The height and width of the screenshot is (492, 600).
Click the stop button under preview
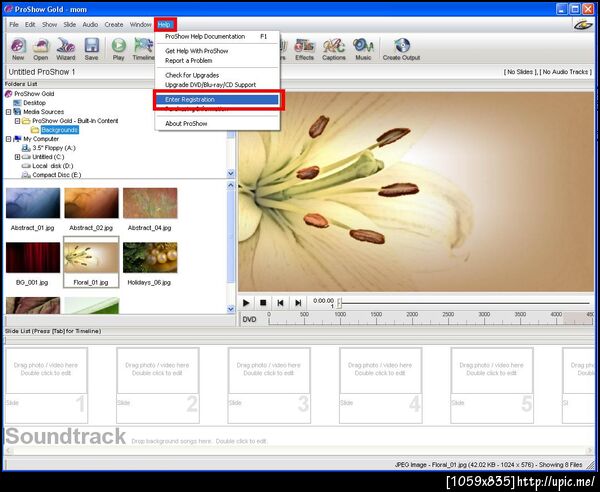pyautogui.click(x=263, y=303)
